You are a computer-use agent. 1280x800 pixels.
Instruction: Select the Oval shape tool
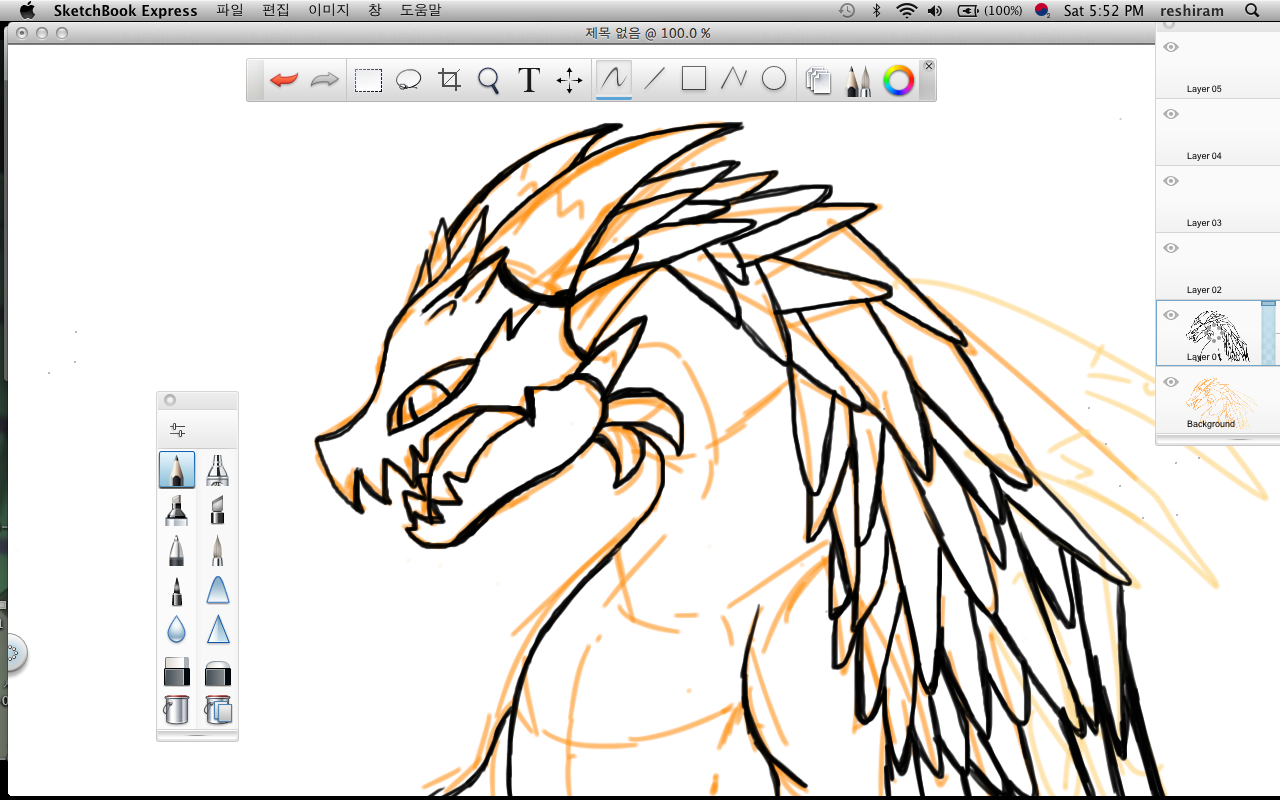coord(774,79)
